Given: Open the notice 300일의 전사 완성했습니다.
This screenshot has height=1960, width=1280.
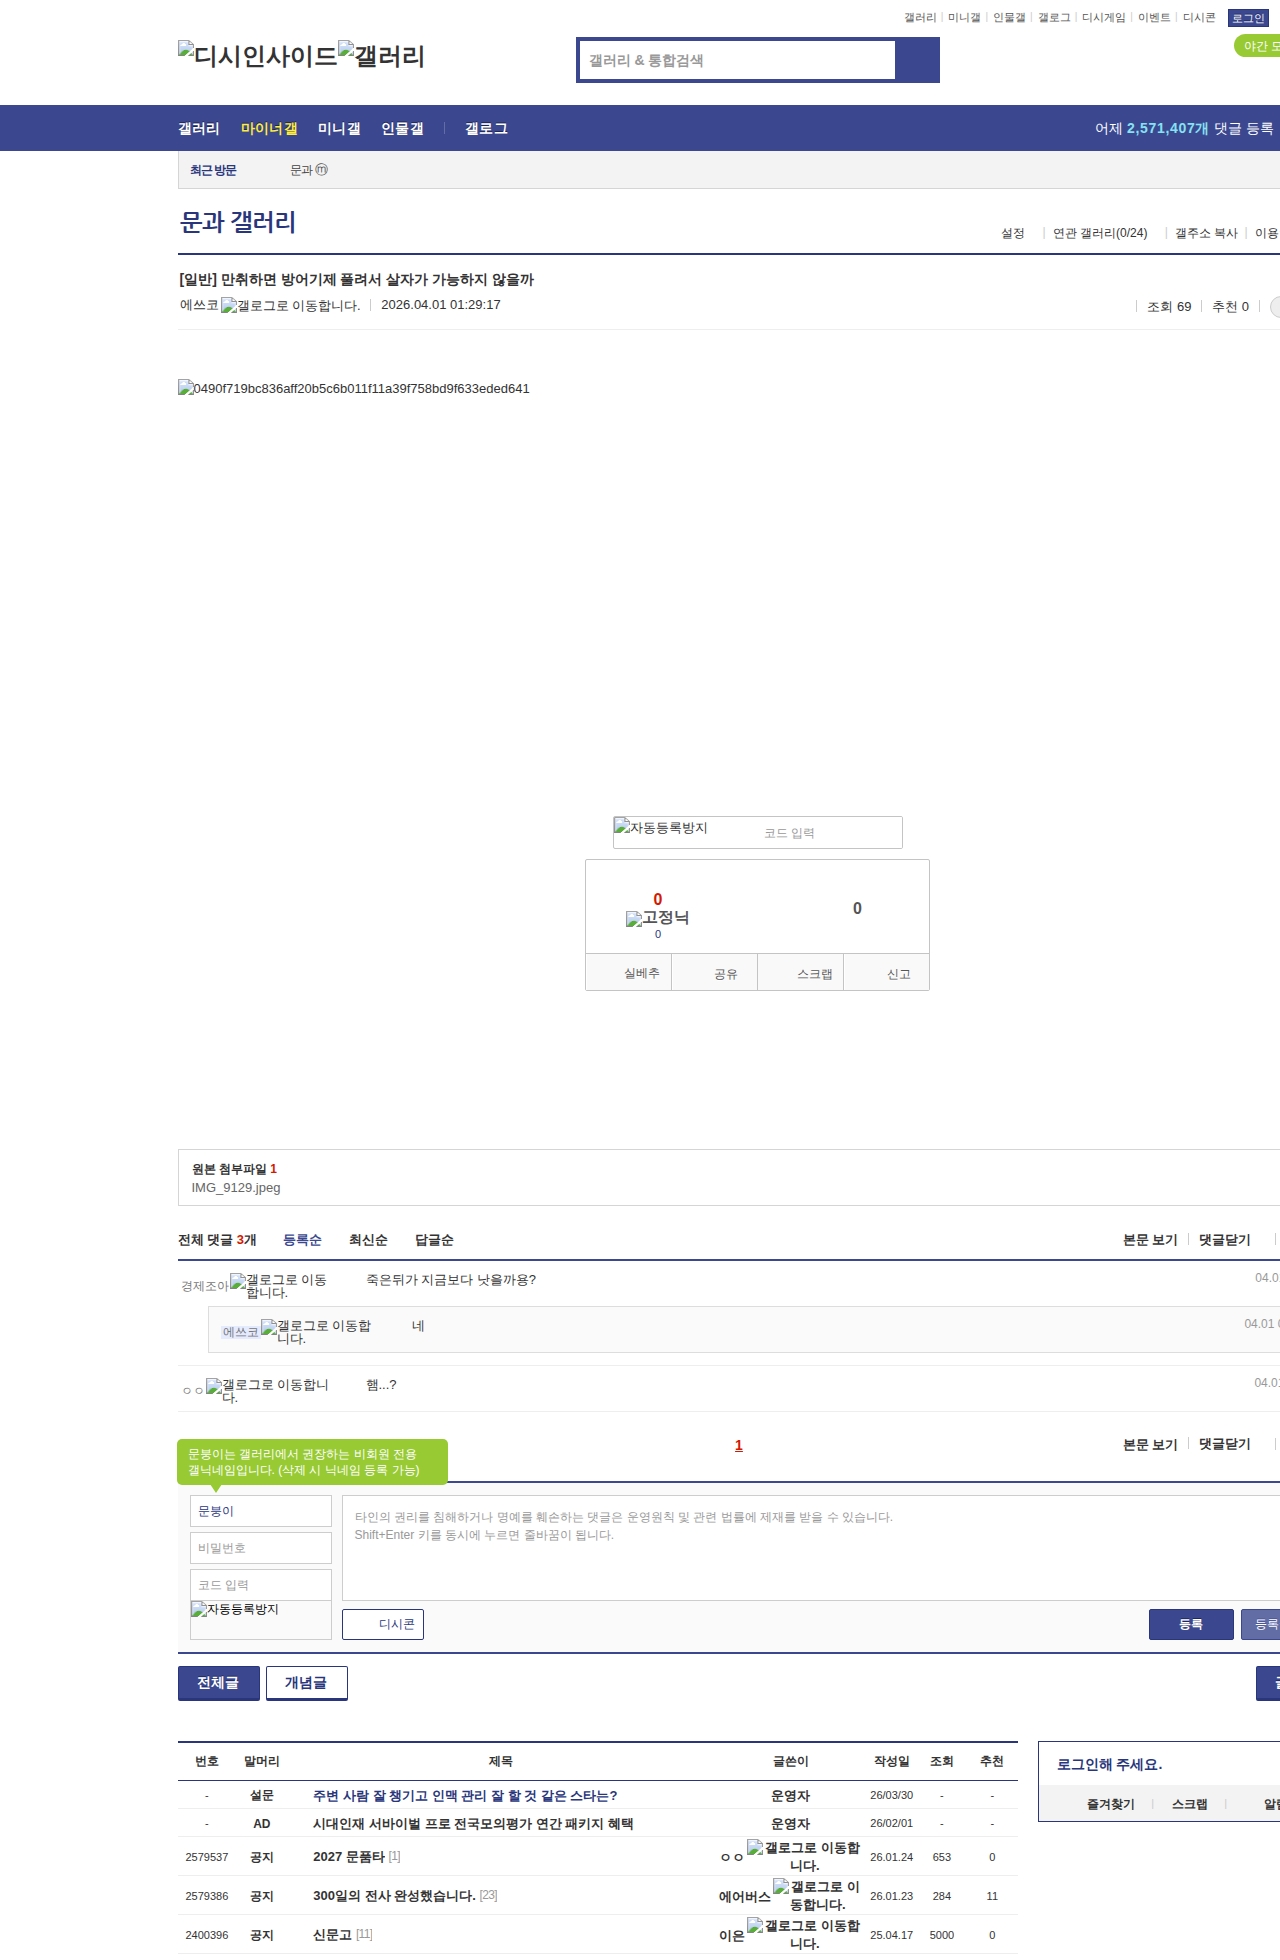Looking at the screenshot, I should tap(394, 1896).
